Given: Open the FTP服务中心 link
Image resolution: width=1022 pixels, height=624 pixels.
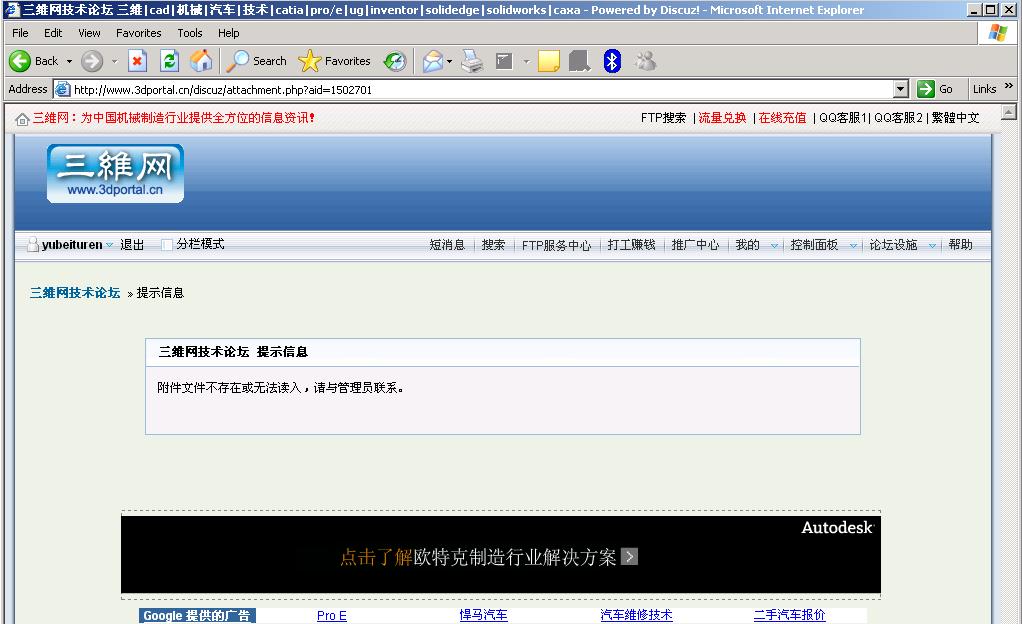Looking at the screenshot, I should tap(556, 245).
